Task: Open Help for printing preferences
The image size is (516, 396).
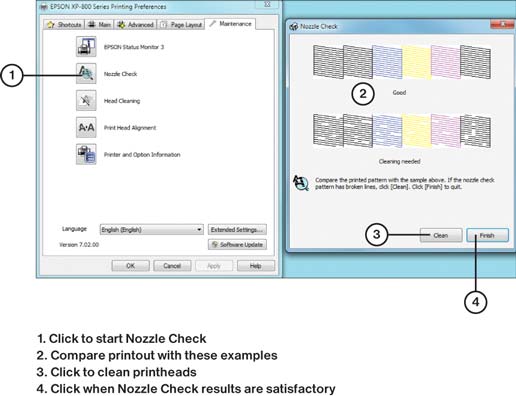Action: (x=256, y=266)
